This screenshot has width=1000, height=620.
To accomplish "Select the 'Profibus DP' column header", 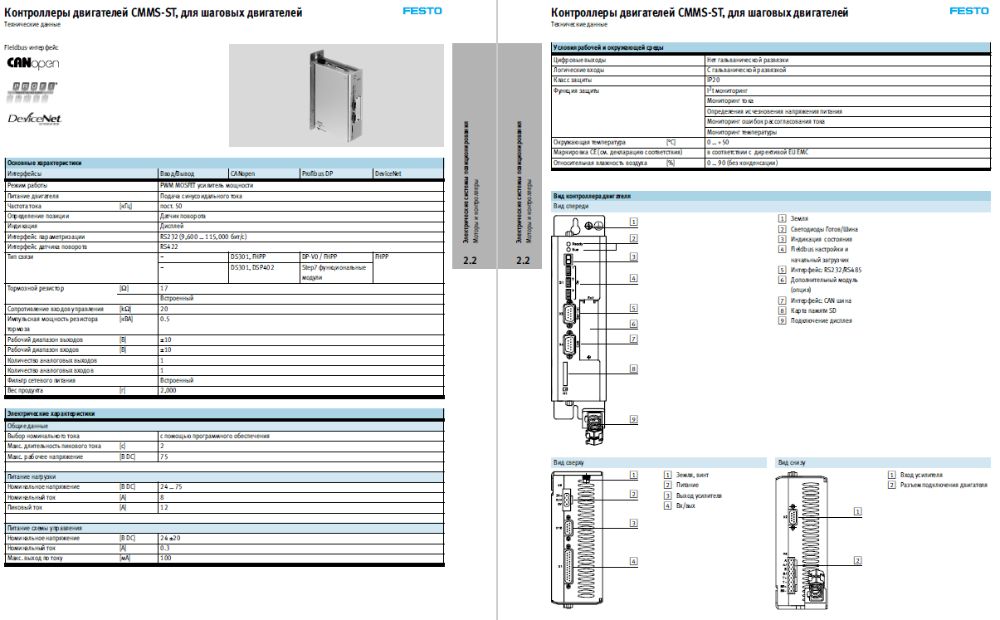I will pyautogui.click(x=317, y=173).
